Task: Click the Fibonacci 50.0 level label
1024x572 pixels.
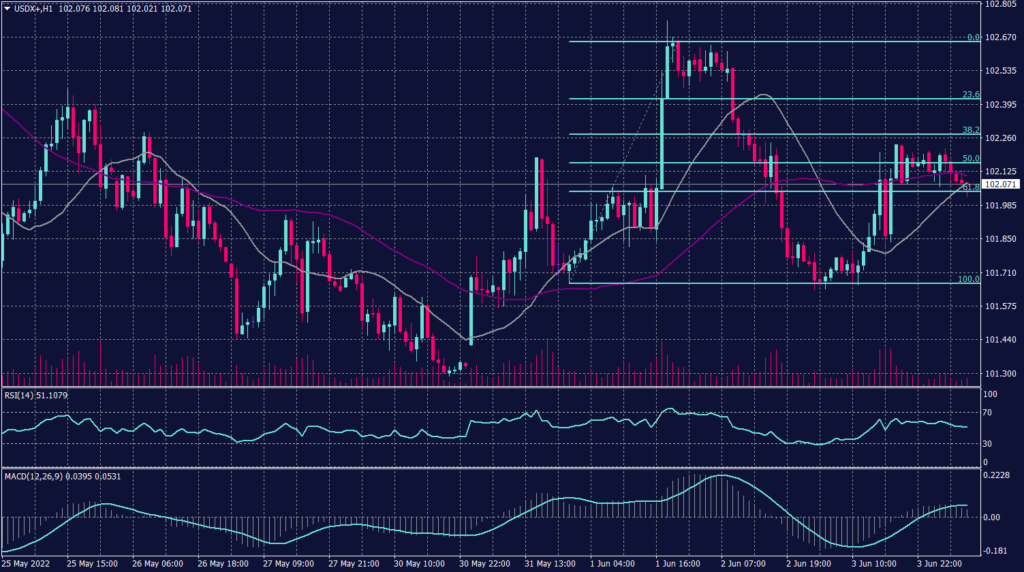Action: 970,159
